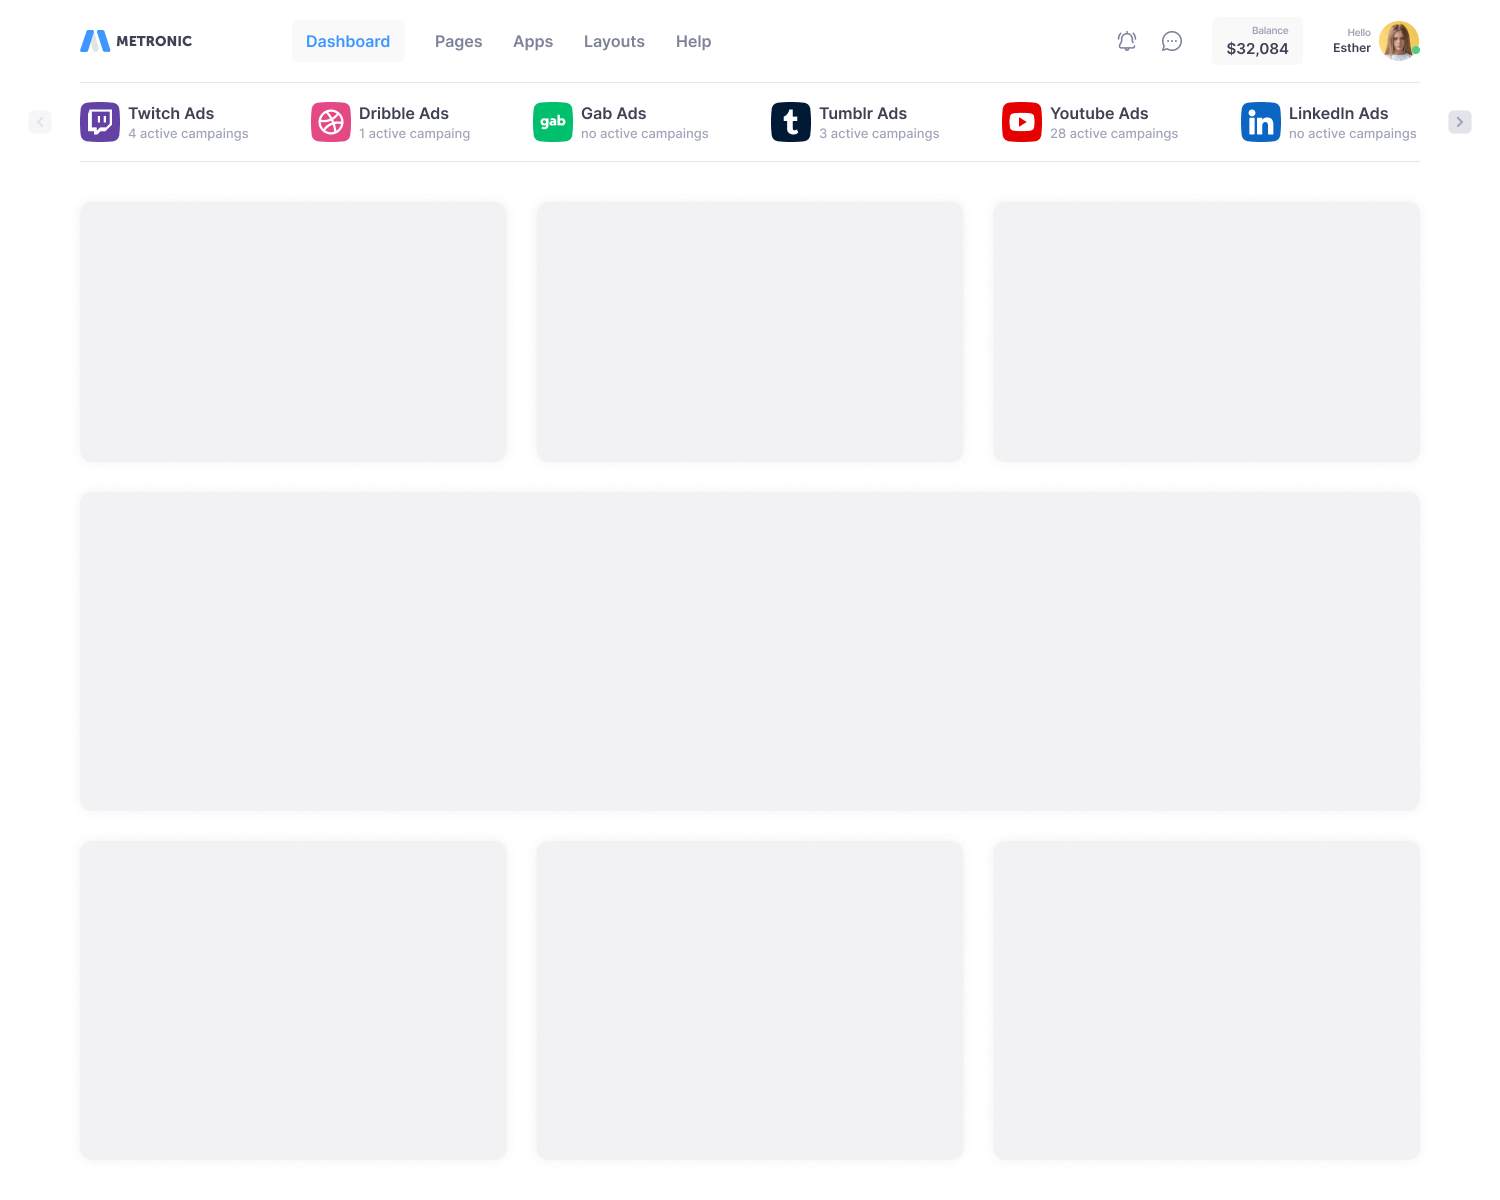Screen dimensions: 1500x1200
Task: Open the Pages menu
Action: [458, 41]
